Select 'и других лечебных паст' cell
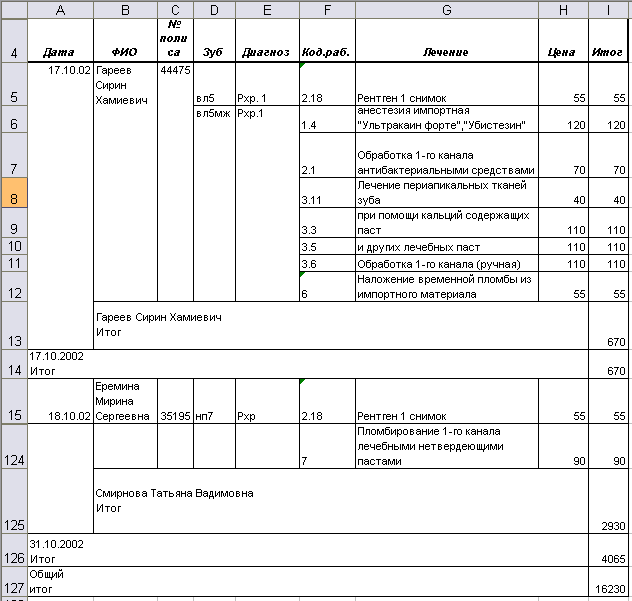The image size is (632, 601). click(447, 246)
